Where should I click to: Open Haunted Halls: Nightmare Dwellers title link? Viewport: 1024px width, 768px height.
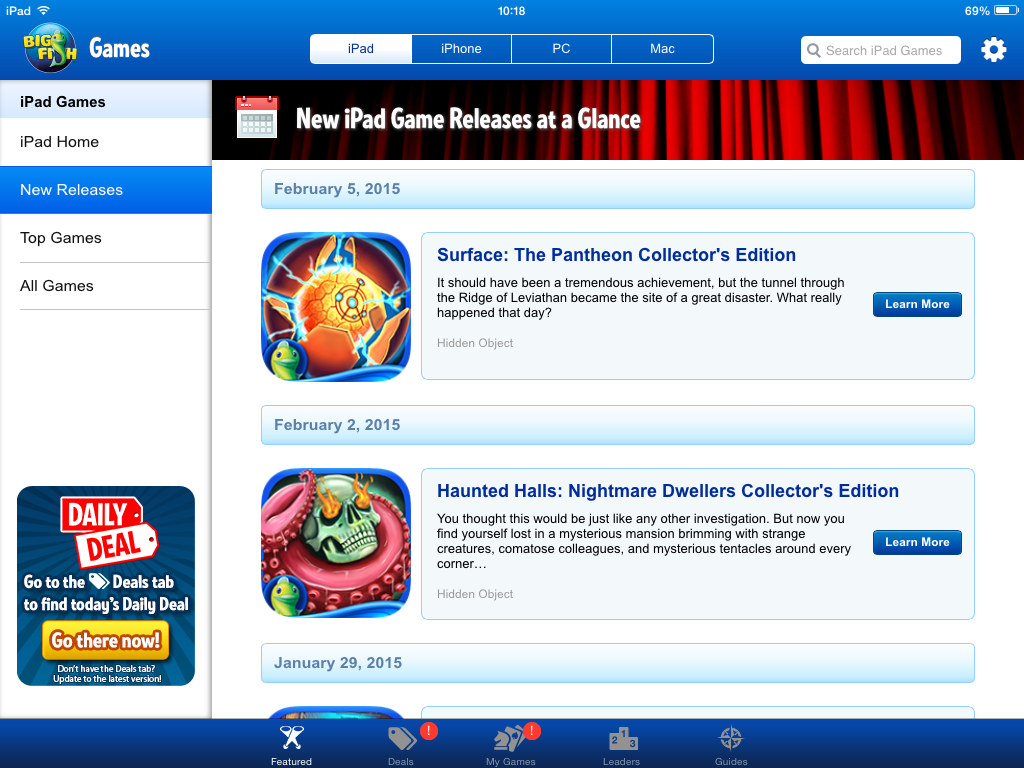pos(667,491)
